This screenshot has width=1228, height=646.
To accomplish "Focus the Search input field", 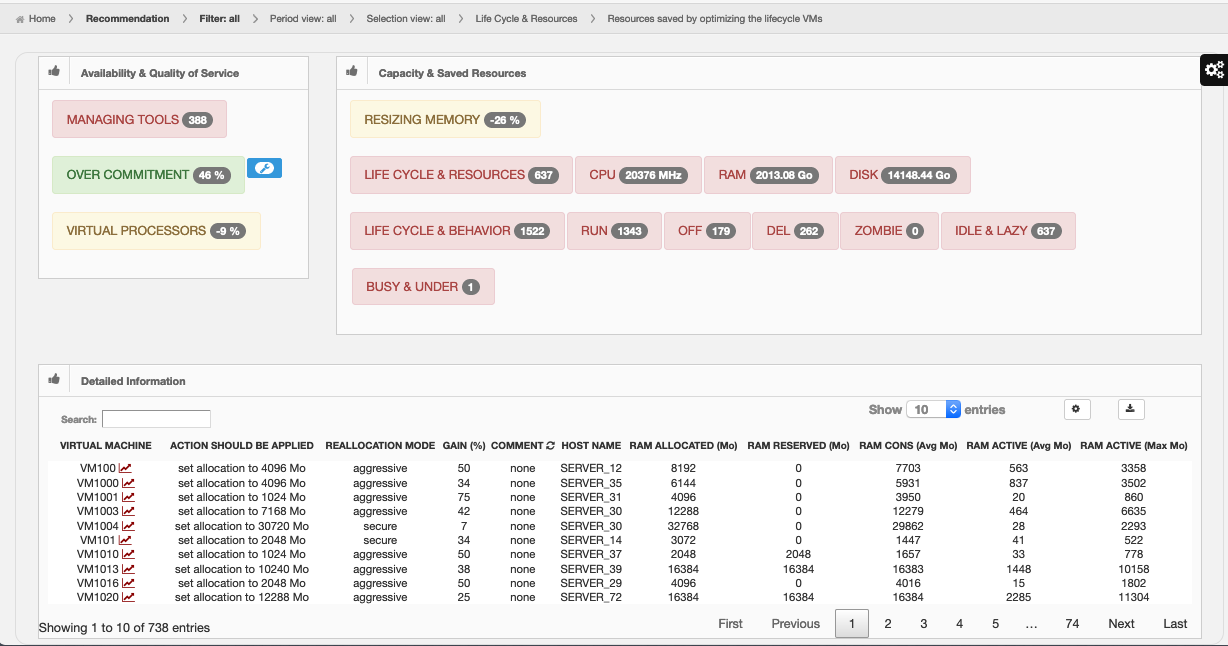I will pos(156,419).
